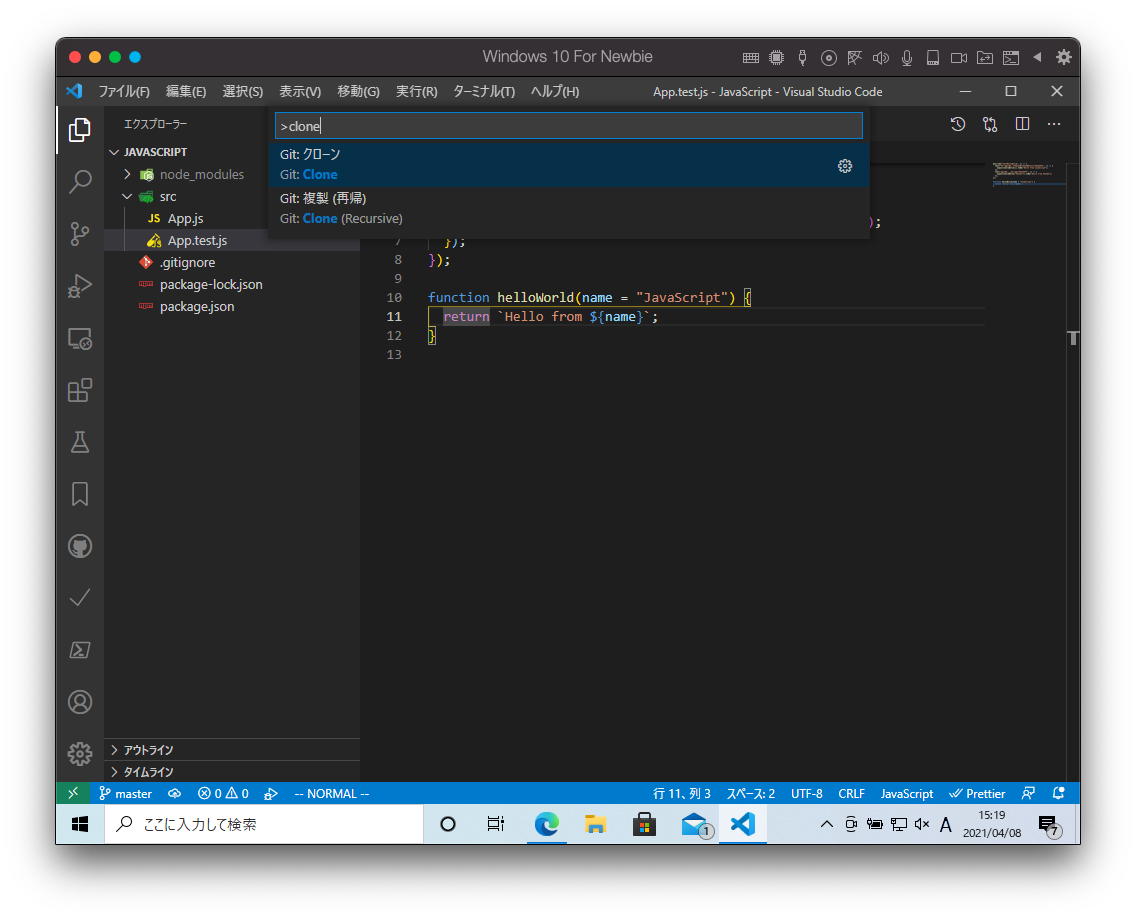
Task: Open the Testing flask icon view
Action: click(x=80, y=441)
